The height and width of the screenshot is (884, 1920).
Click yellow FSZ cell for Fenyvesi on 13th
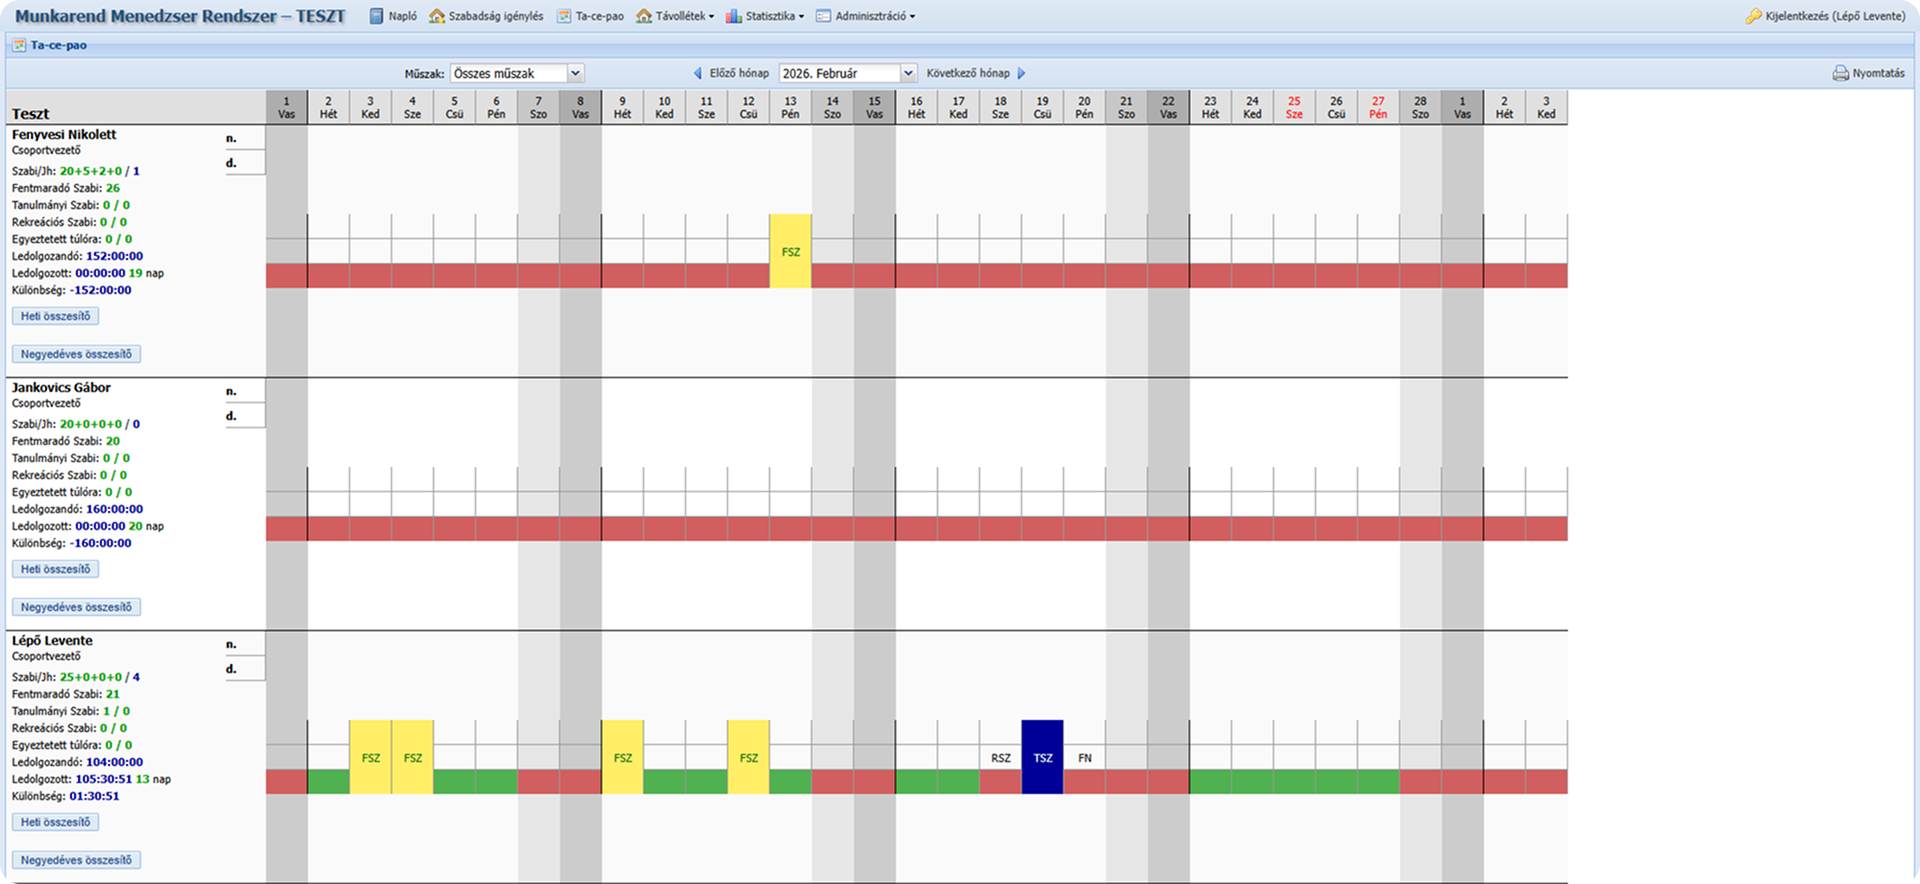[x=790, y=251]
